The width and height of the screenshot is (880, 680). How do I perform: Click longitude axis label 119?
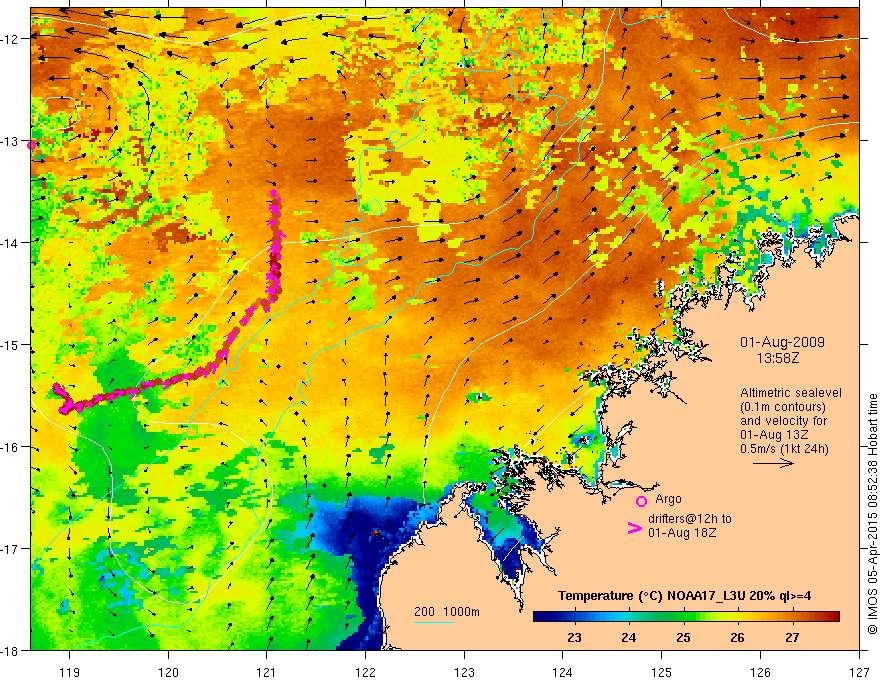pos(70,672)
